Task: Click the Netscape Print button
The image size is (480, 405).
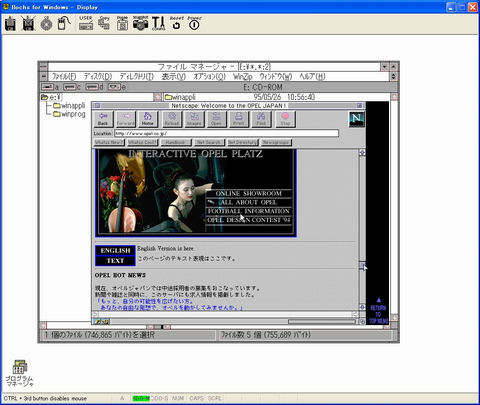Action: pyautogui.click(x=239, y=119)
